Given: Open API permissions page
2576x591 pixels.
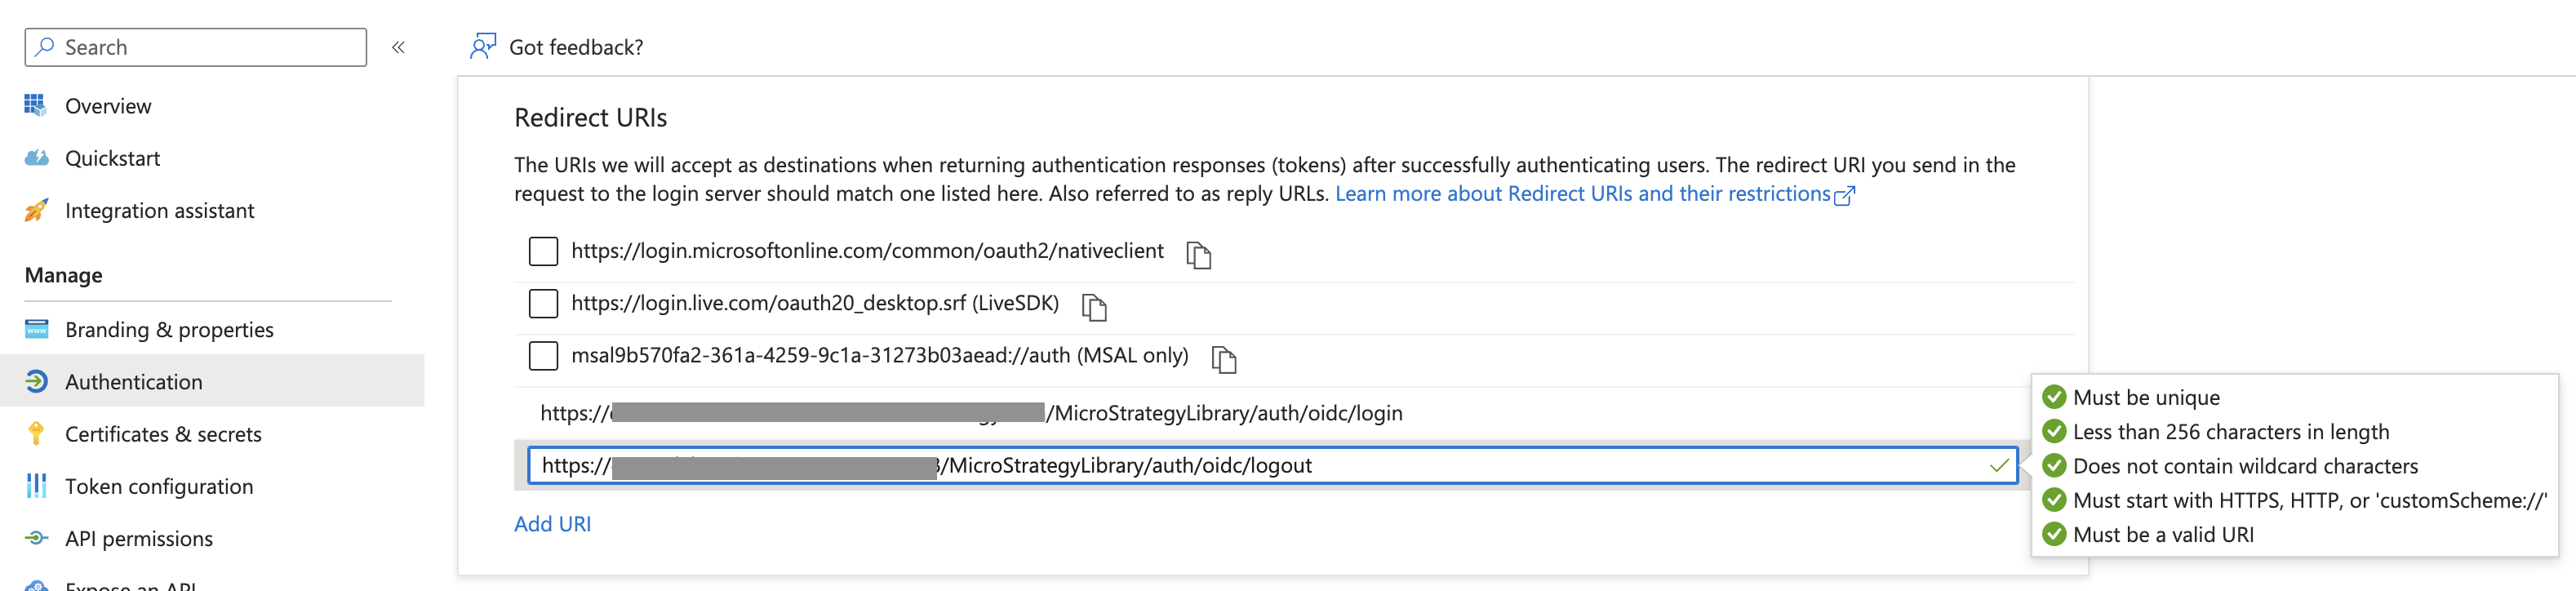Looking at the screenshot, I should (x=138, y=539).
